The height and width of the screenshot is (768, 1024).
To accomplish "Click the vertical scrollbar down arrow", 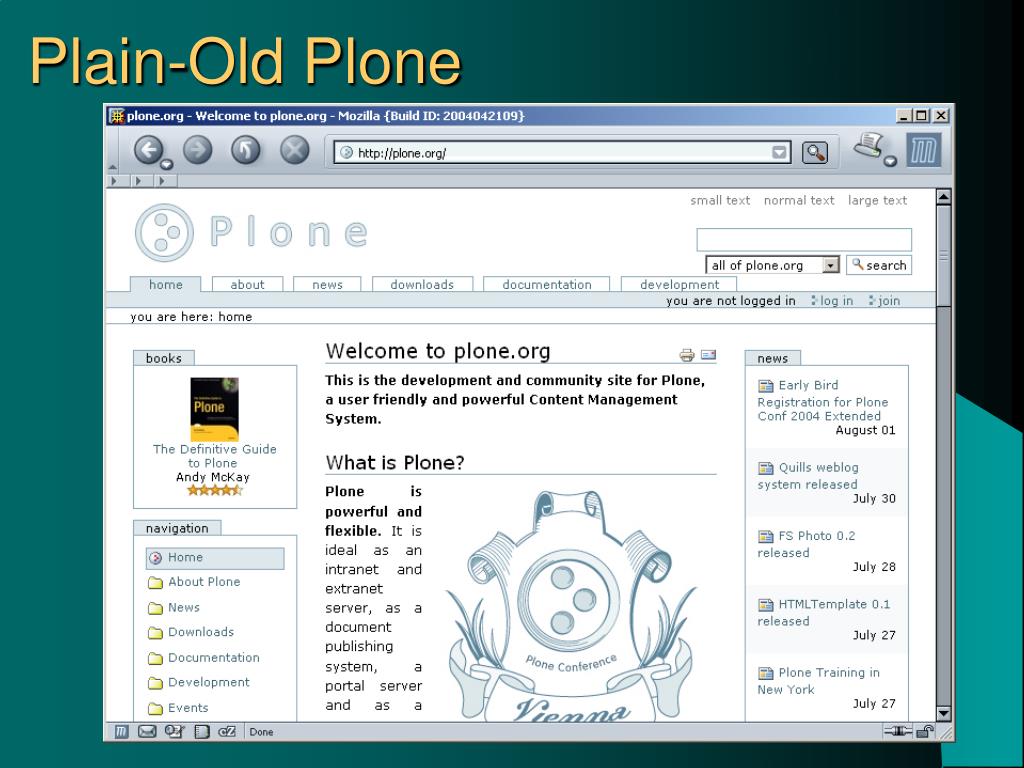I will pyautogui.click(x=944, y=713).
